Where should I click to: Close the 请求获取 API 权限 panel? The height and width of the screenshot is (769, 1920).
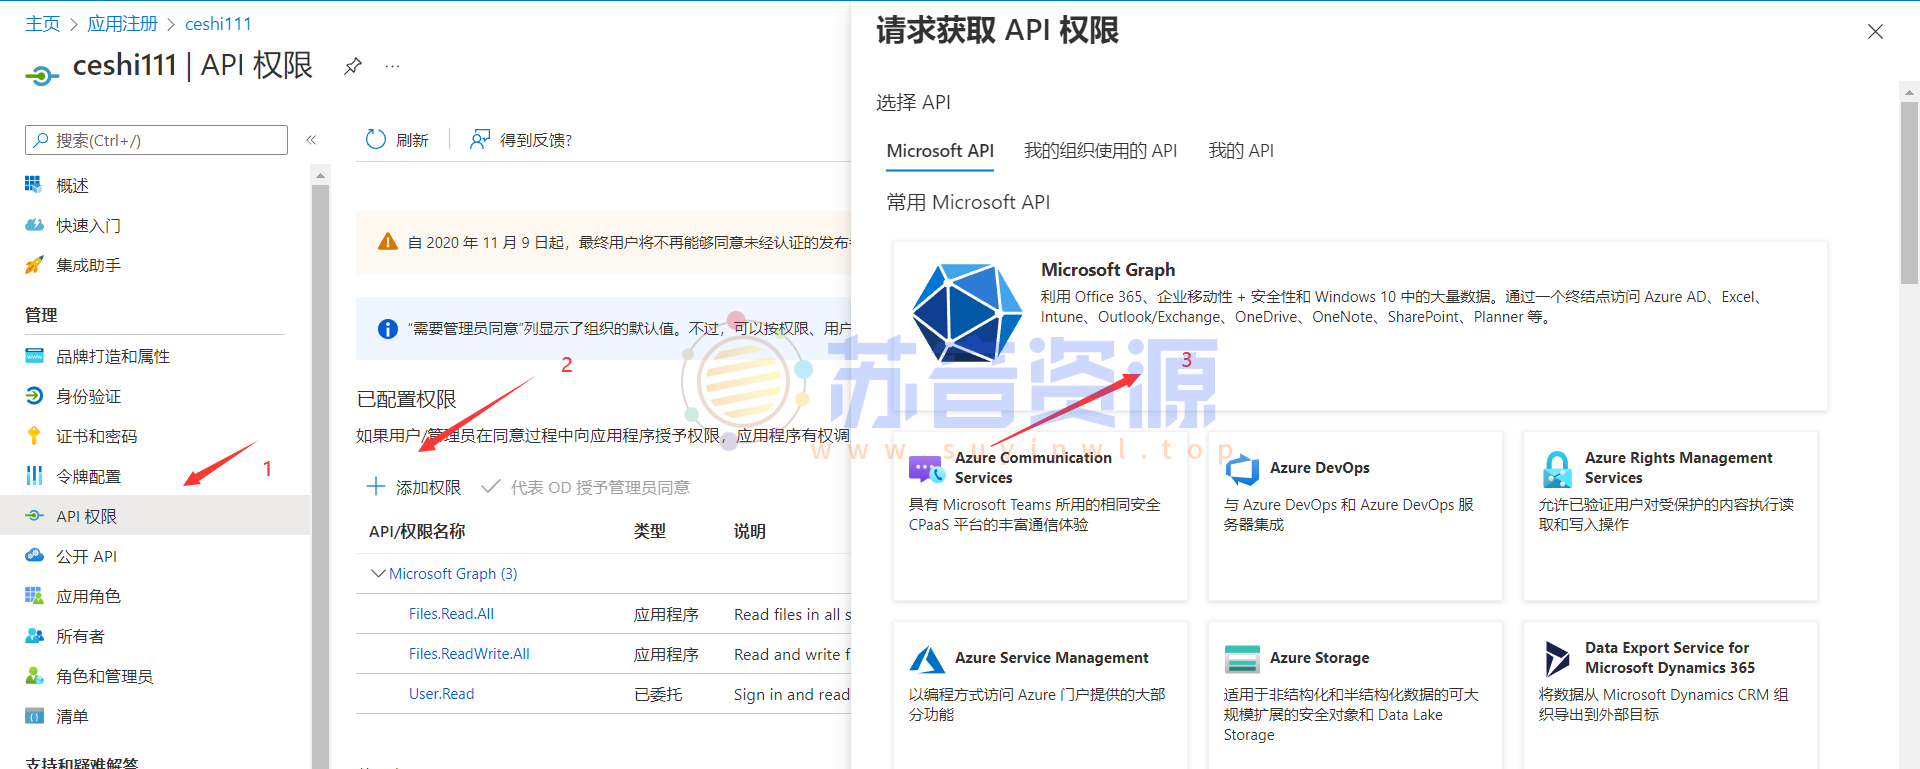coord(1875,31)
